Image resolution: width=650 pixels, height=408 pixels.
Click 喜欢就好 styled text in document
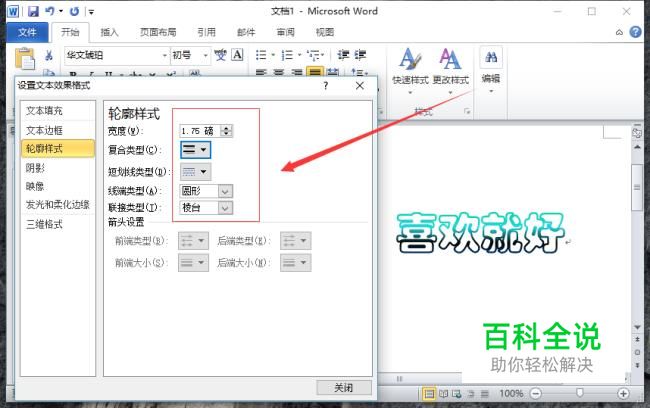[x=480, y=233]
